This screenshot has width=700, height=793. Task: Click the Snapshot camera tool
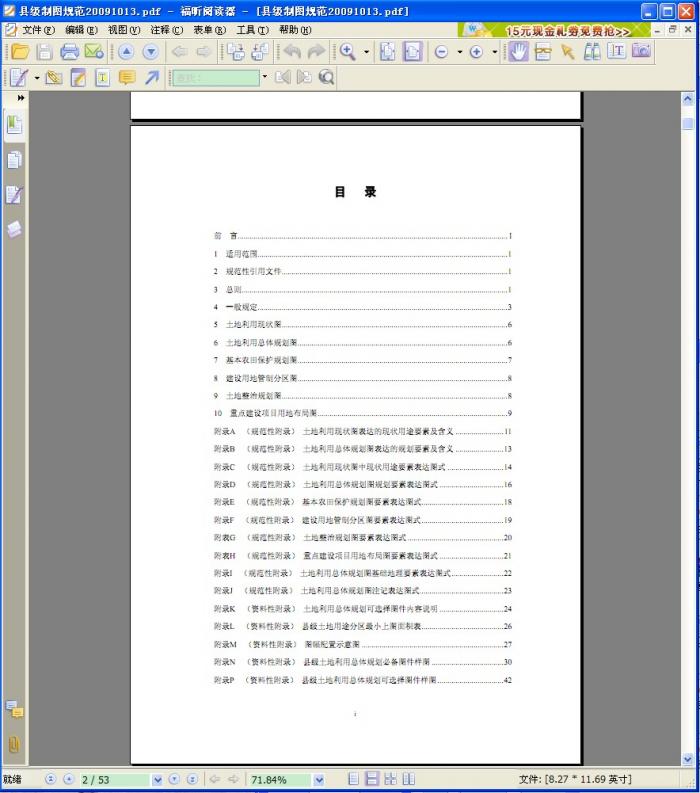[641, 52]
